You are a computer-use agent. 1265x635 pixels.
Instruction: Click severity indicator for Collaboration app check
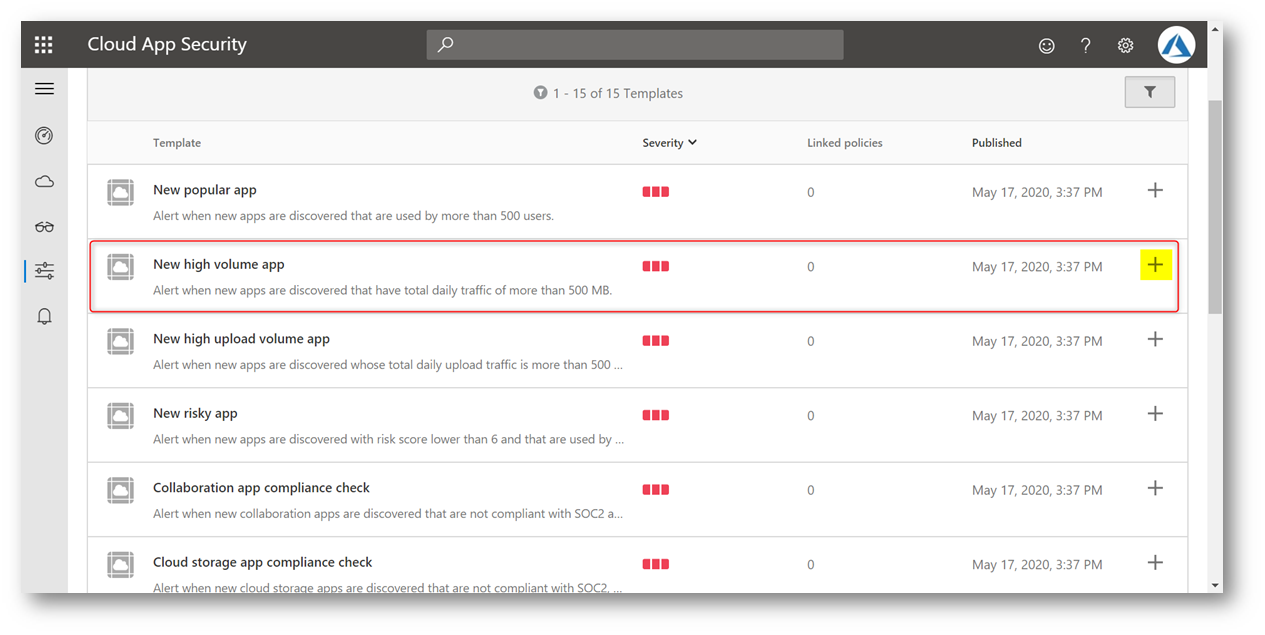pyautogui.click(x=656, y=490)
